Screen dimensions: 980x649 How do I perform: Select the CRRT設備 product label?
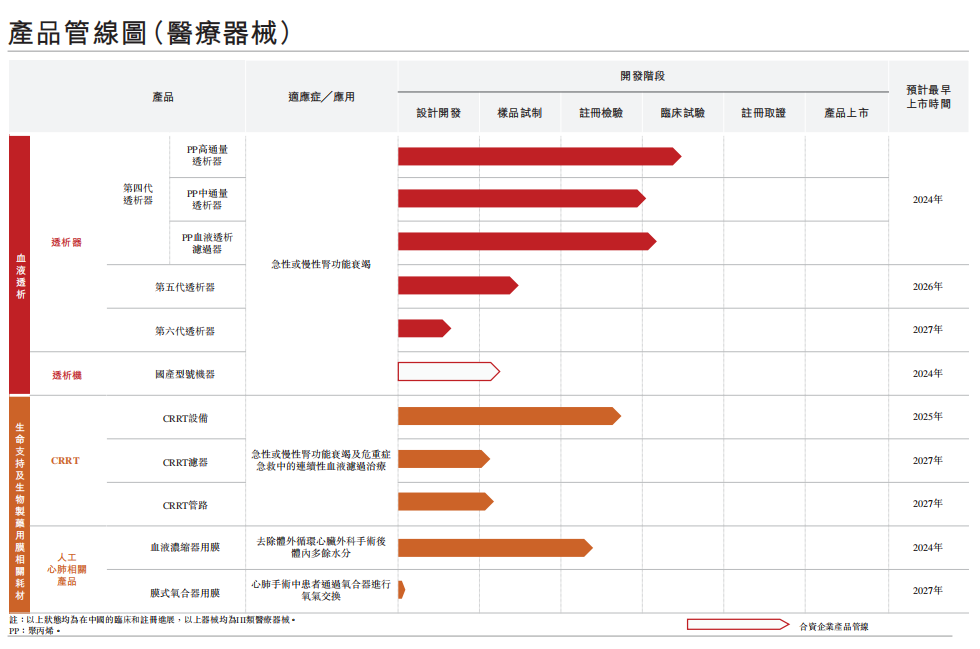pos(185,418)
